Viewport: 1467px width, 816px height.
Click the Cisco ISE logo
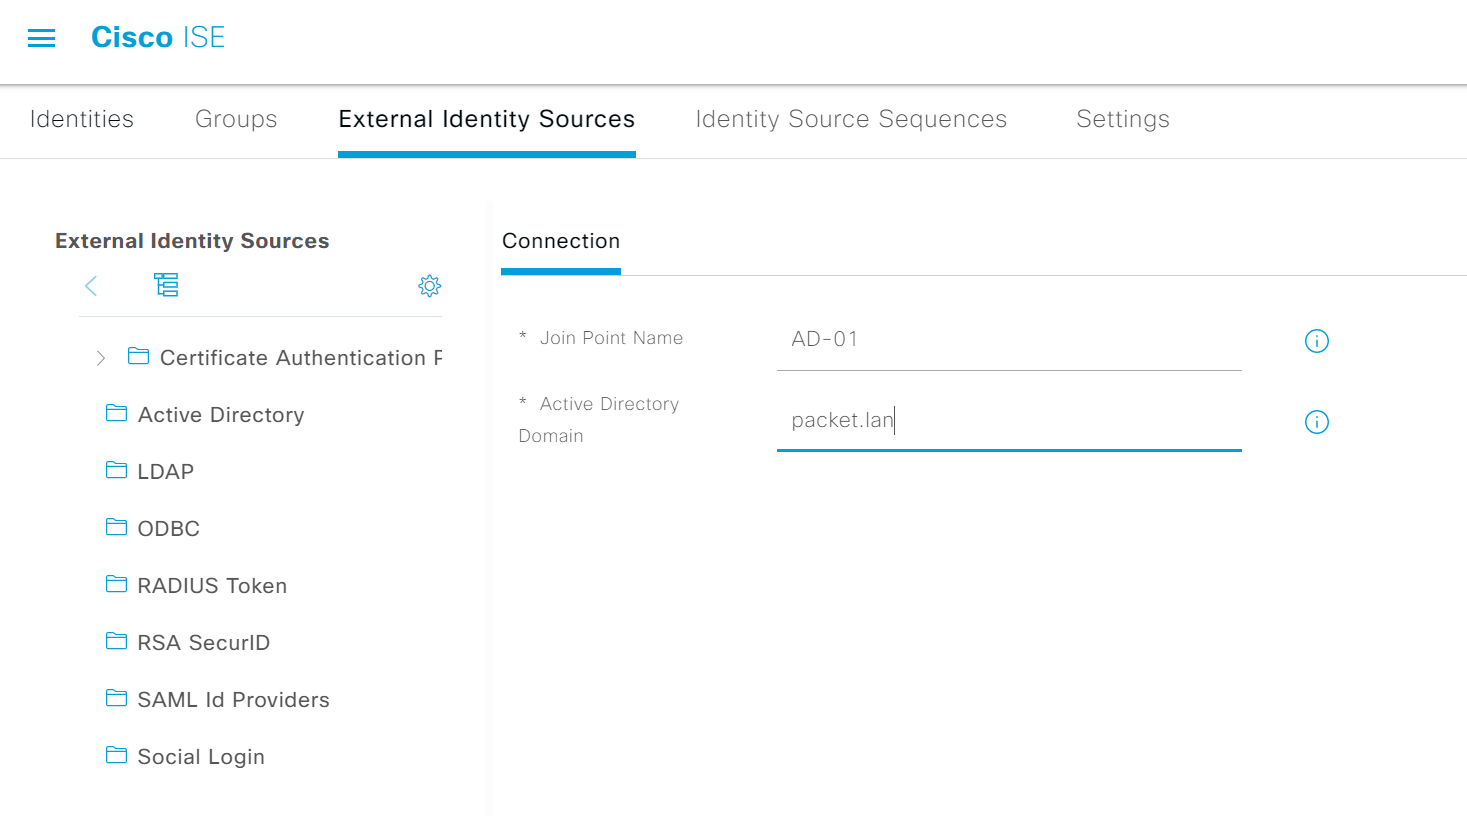[x=158, y=38]
